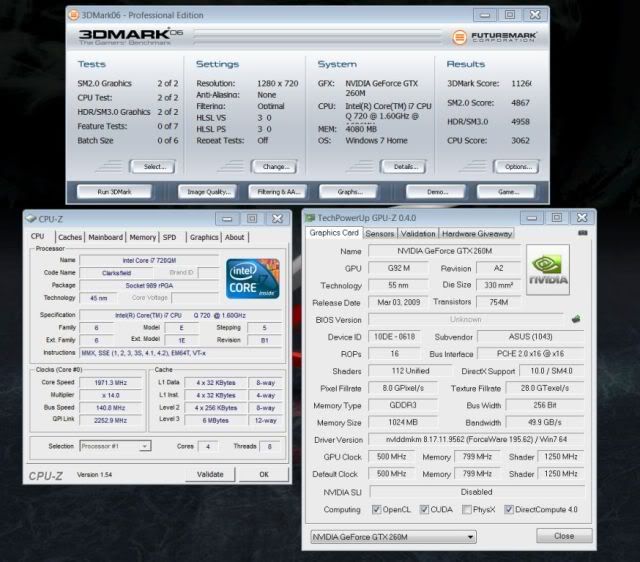Image resolution: width=640 pixels, height=562 pixels.
Task: Click the Demo... button
Action: (436, 191)
